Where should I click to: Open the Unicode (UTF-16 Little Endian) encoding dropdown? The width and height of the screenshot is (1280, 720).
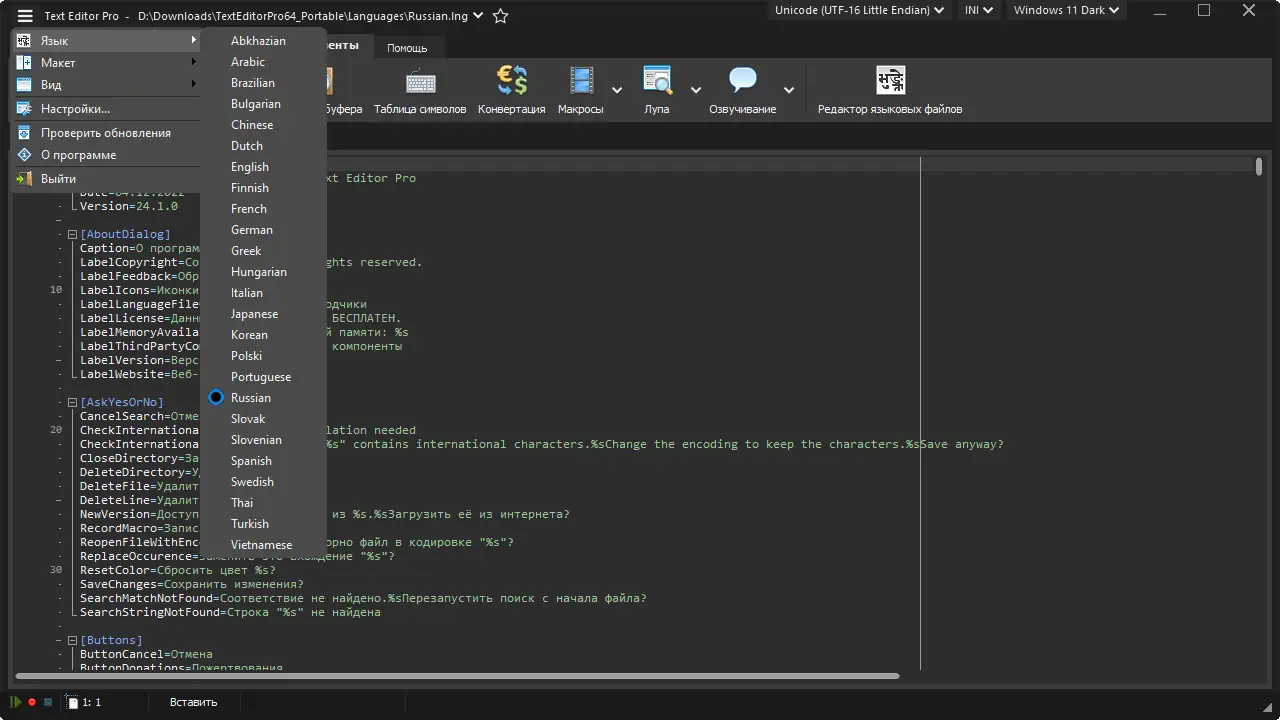click(x=859, y=11)
